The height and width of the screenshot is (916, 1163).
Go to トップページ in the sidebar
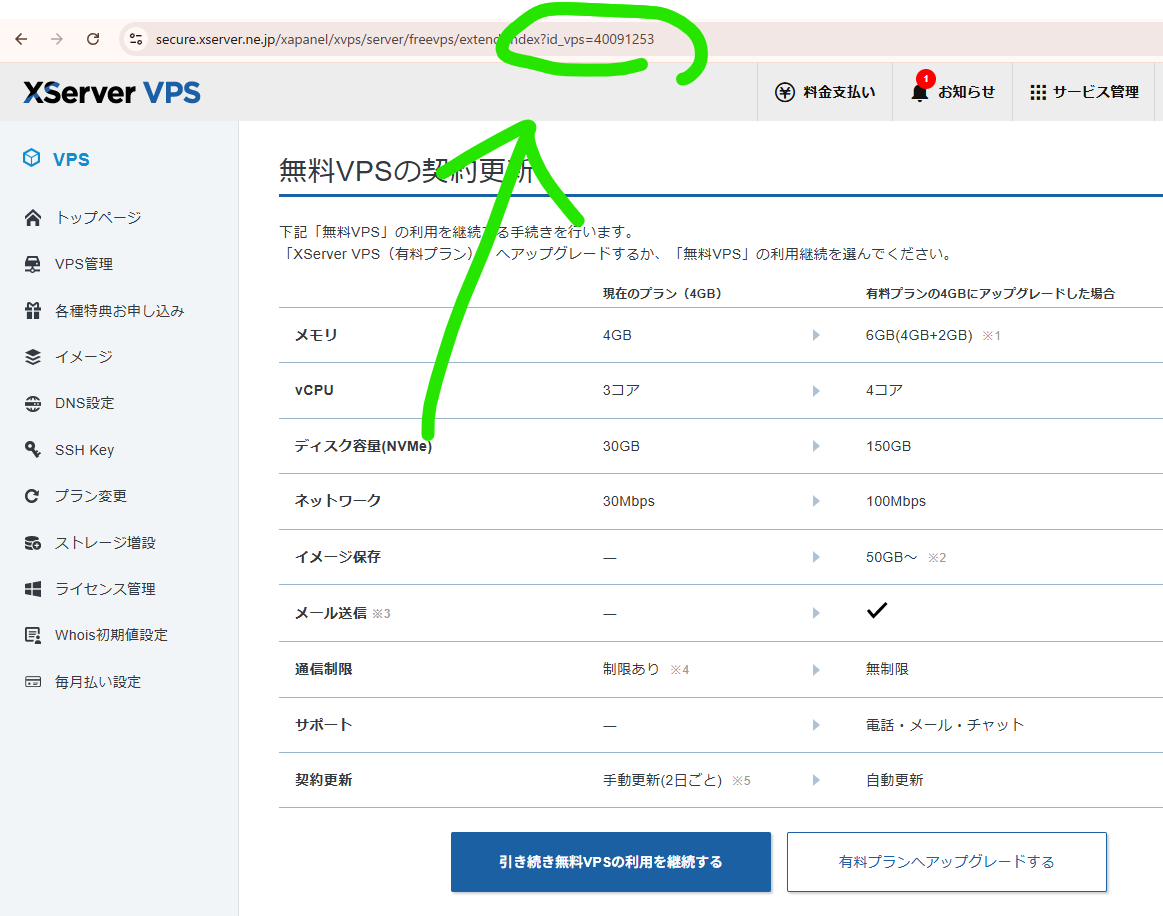tap(98, 217)
